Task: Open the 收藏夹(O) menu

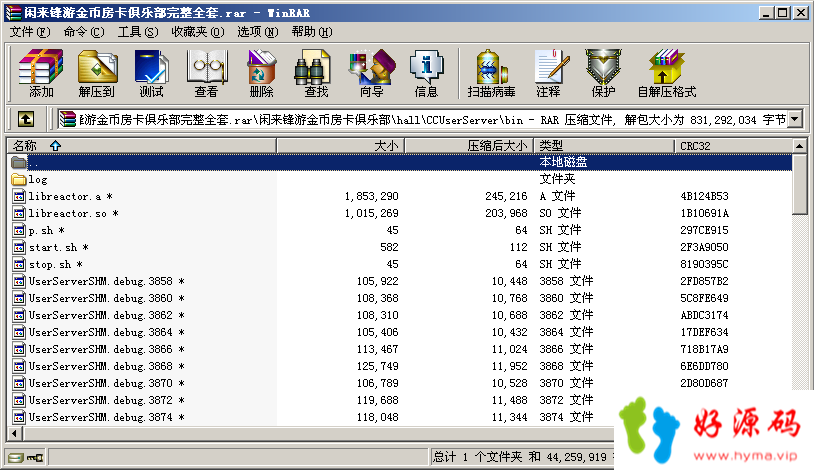Action: (198, 32)
